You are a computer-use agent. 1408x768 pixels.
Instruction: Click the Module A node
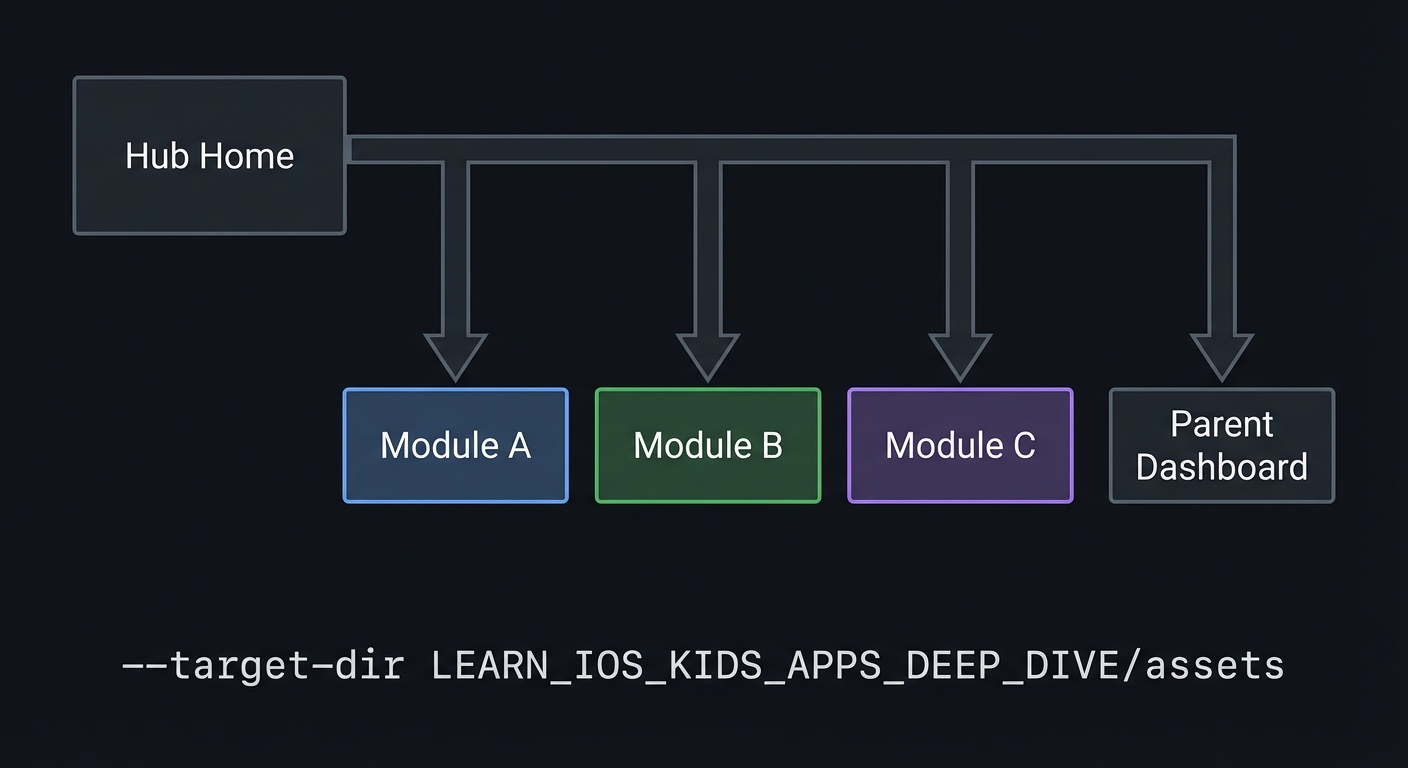pos(455,445)
